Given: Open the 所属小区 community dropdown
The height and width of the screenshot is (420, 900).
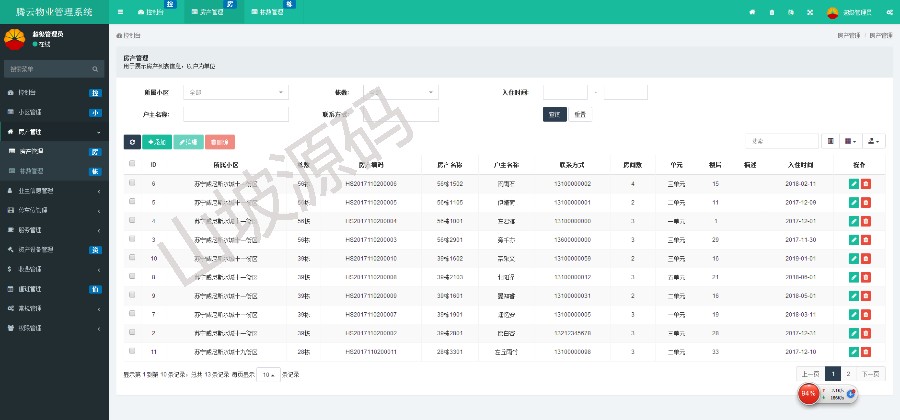Looking at the screenshot, I should point(235,92).
